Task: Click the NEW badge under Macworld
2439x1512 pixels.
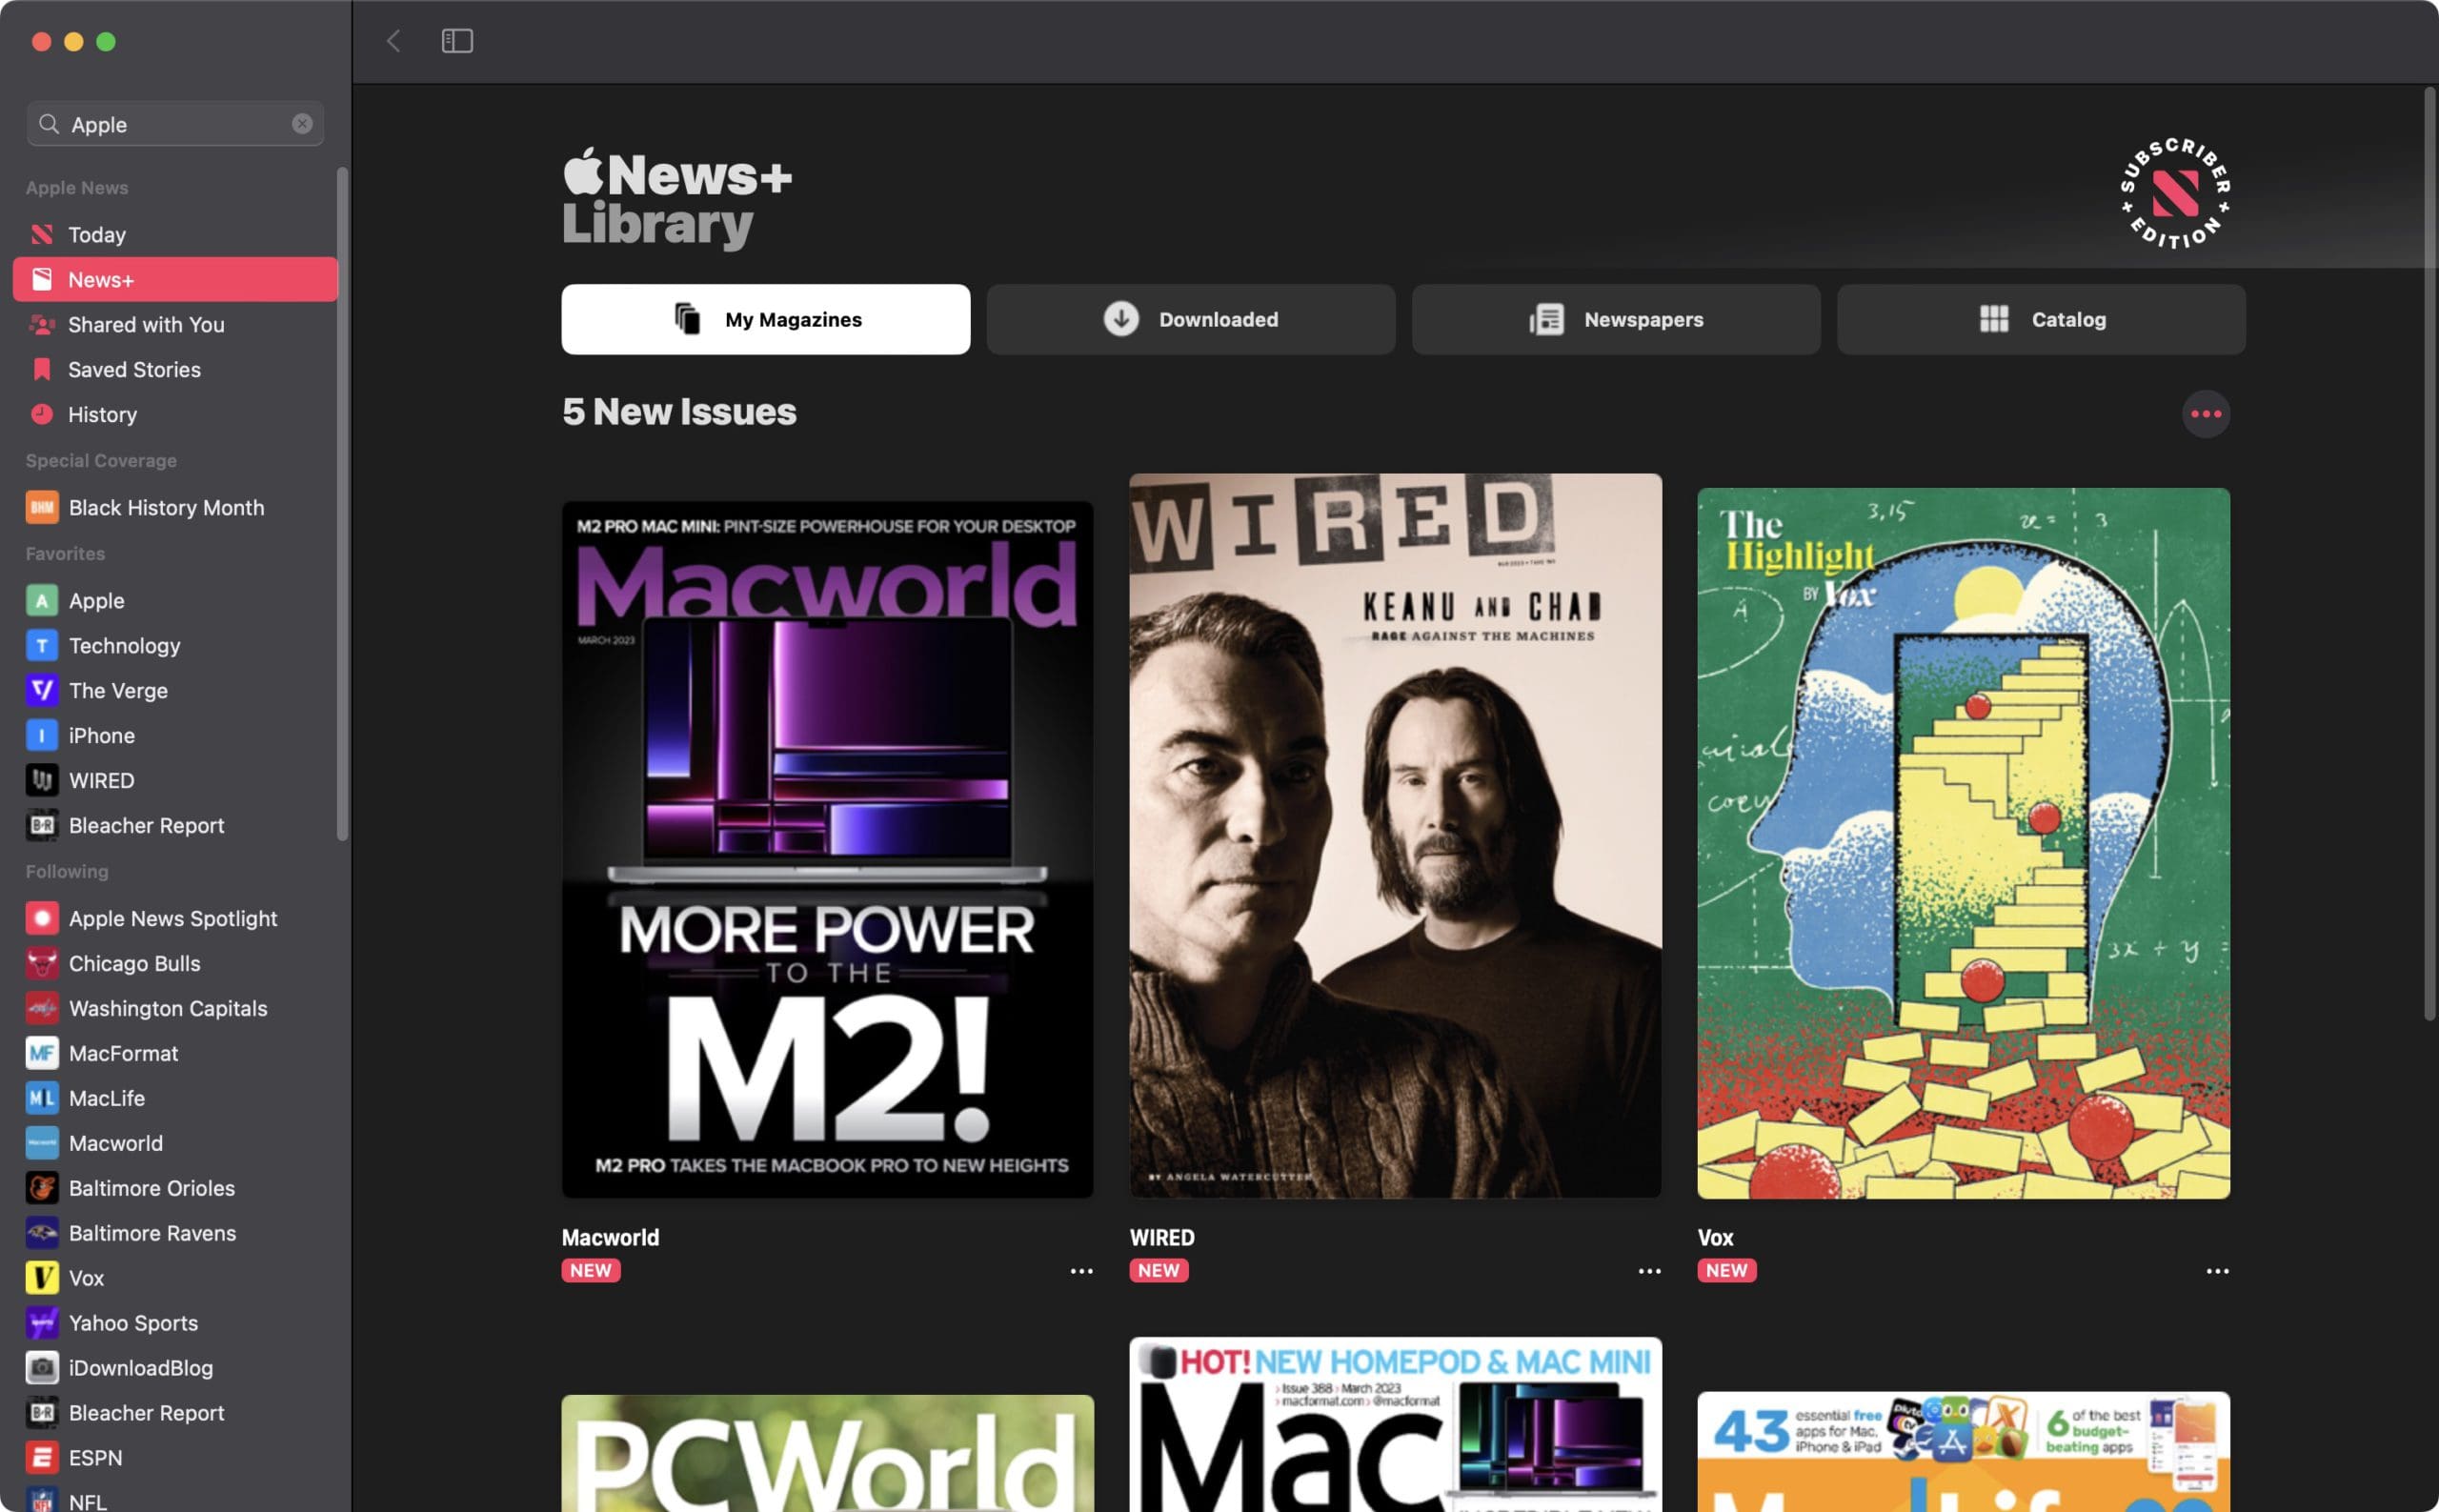Action: coord(591,1270)
